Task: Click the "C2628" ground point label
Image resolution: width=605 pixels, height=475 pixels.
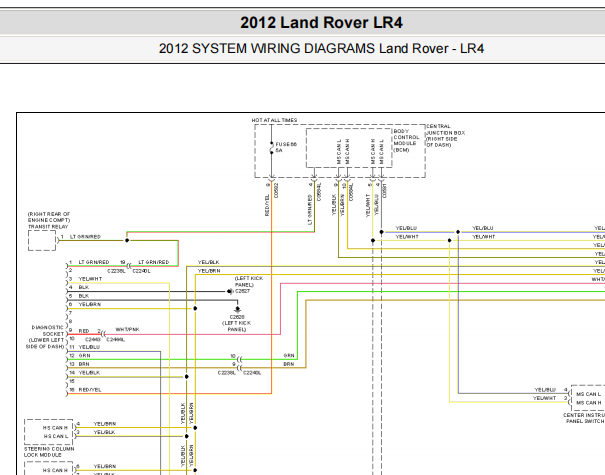Action: [x=237, y=316]
